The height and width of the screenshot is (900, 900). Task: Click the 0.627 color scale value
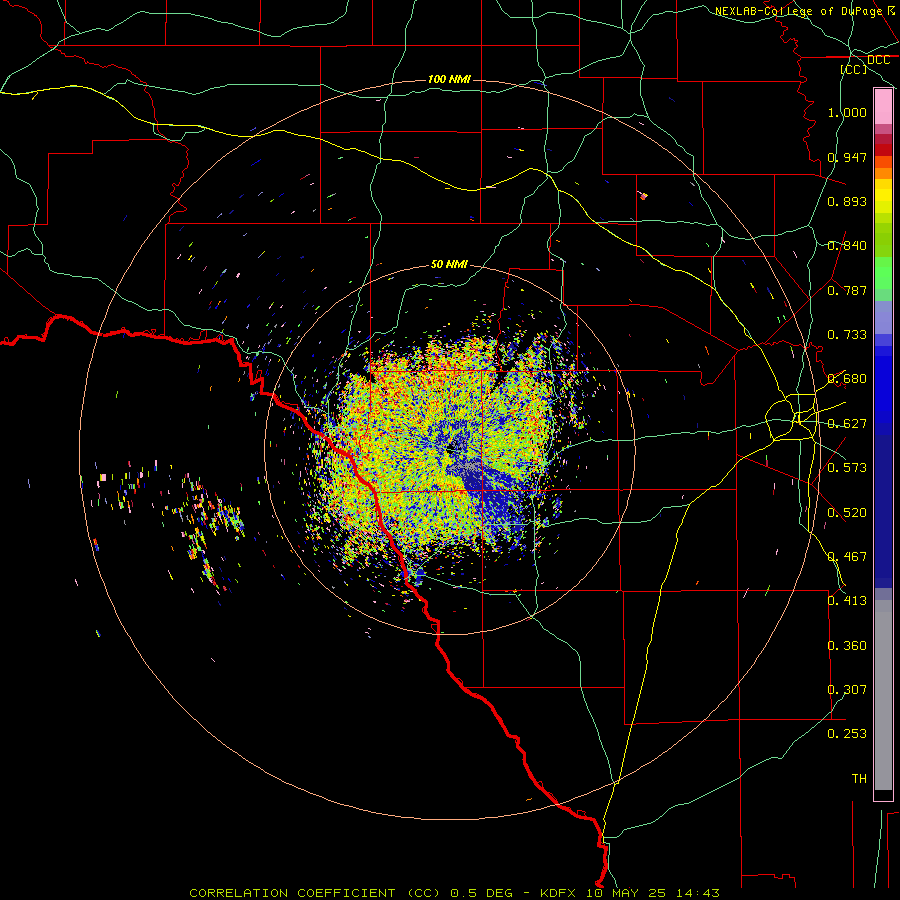pyautogui.click(x=847, y=424)
